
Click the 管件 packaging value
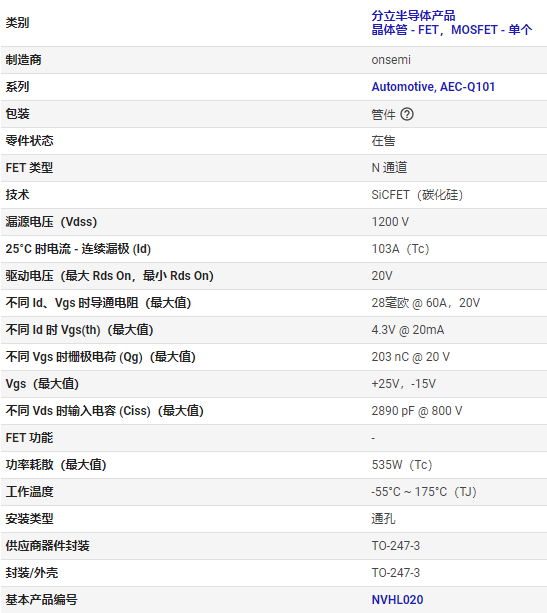383,115
